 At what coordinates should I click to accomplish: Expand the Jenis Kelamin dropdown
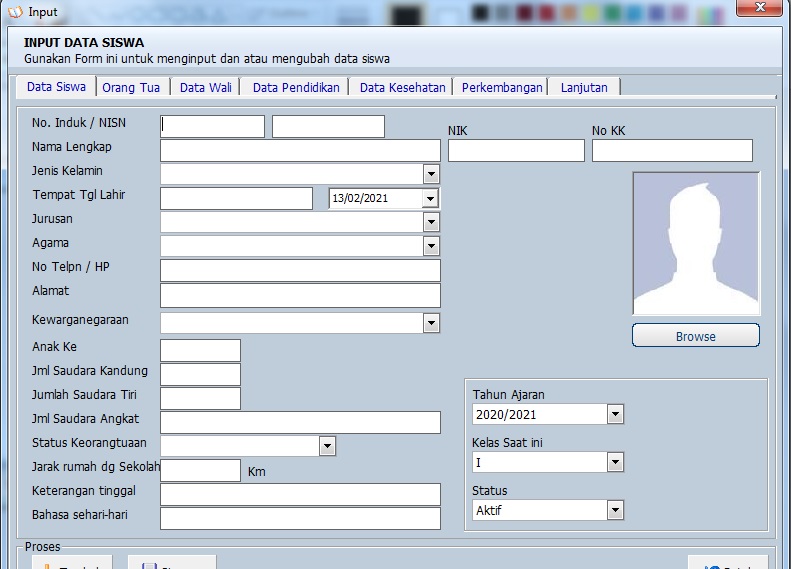pos(431,175)
